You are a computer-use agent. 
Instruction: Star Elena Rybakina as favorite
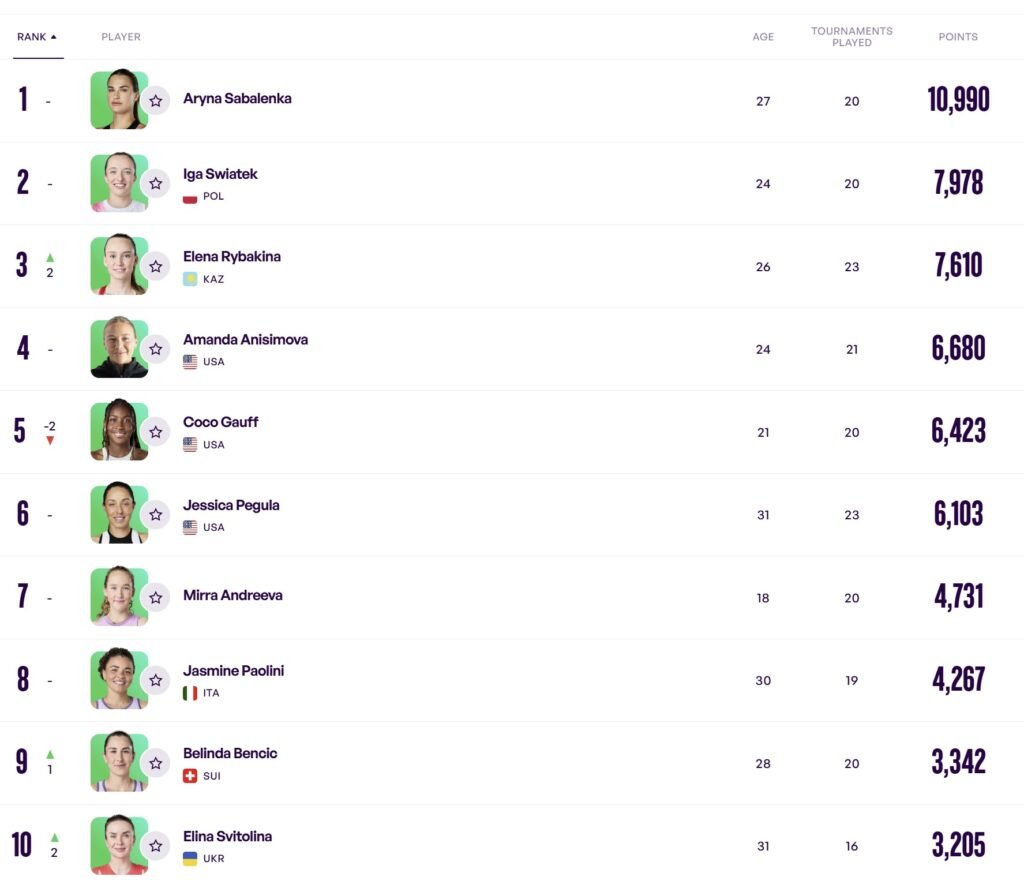pyautogui.click(x=155, y=267)
